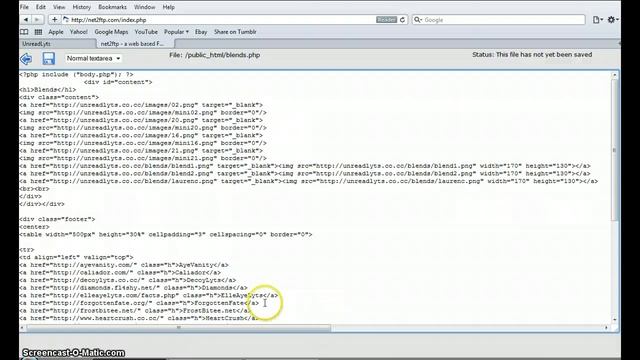Click the AyeVanity link code line
Viewport: 640px width, 360px height.
(x=124, y=265)
